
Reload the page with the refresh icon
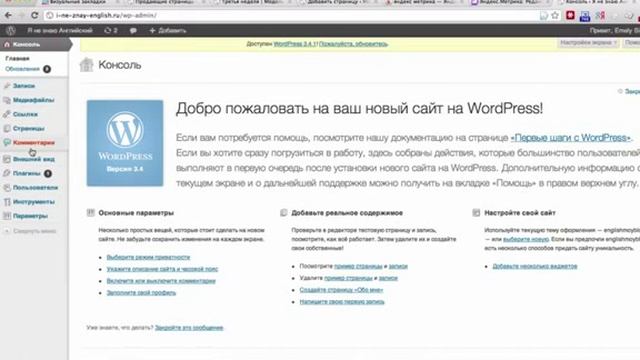35,16
